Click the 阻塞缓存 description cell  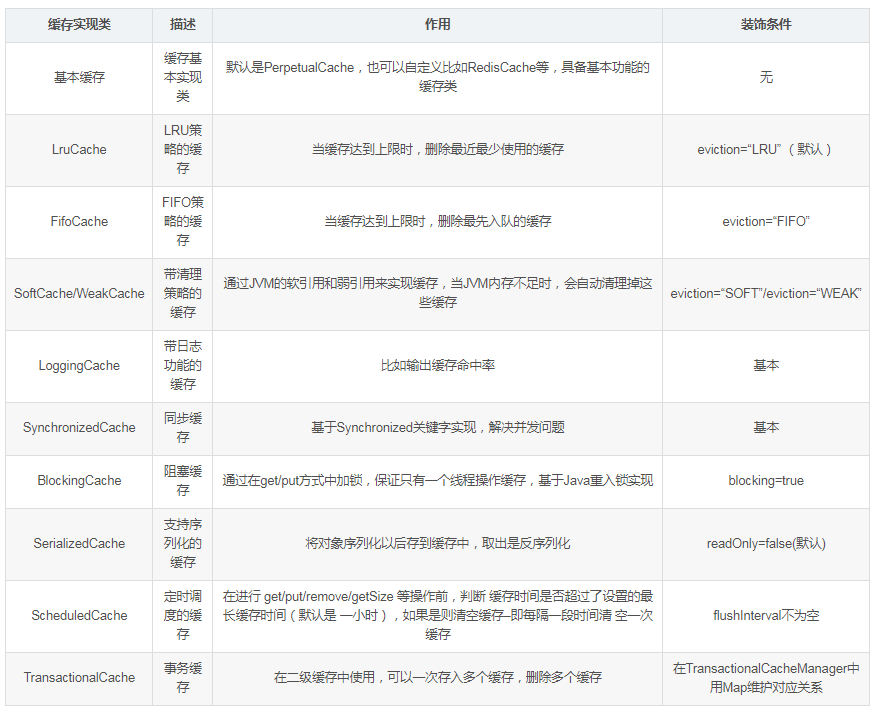click(x=183, y=481)
